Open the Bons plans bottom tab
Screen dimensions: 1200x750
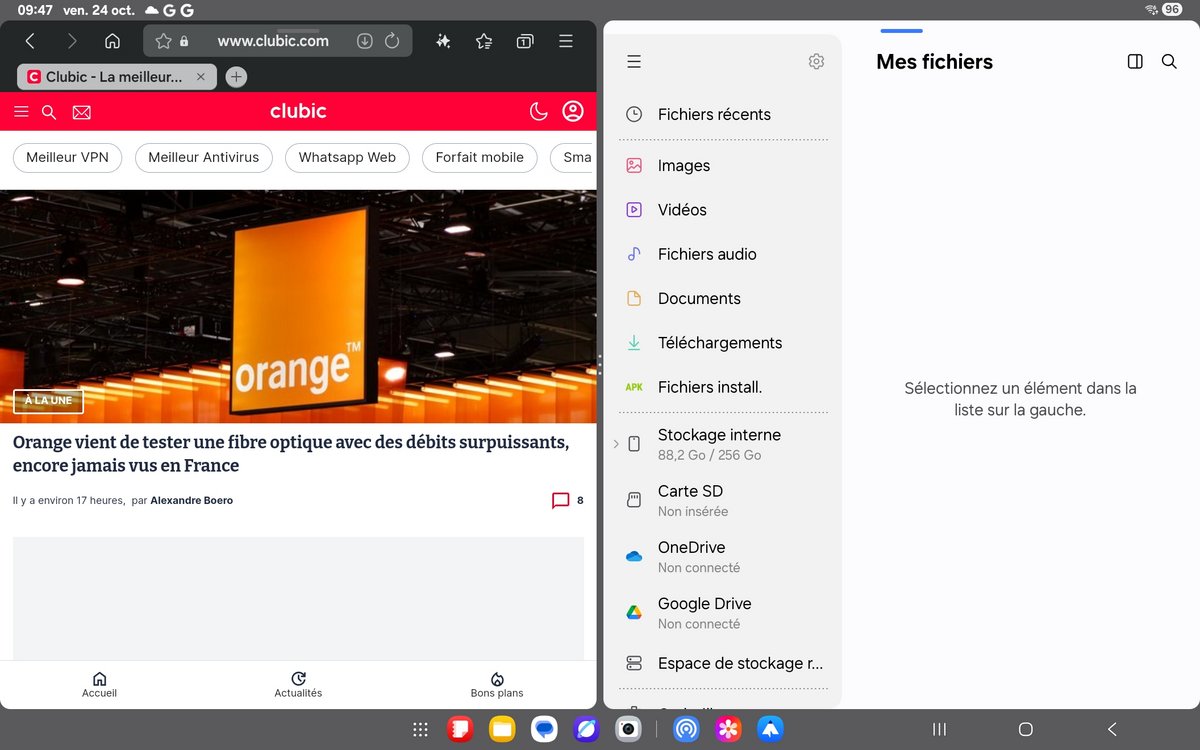(497, 684)
